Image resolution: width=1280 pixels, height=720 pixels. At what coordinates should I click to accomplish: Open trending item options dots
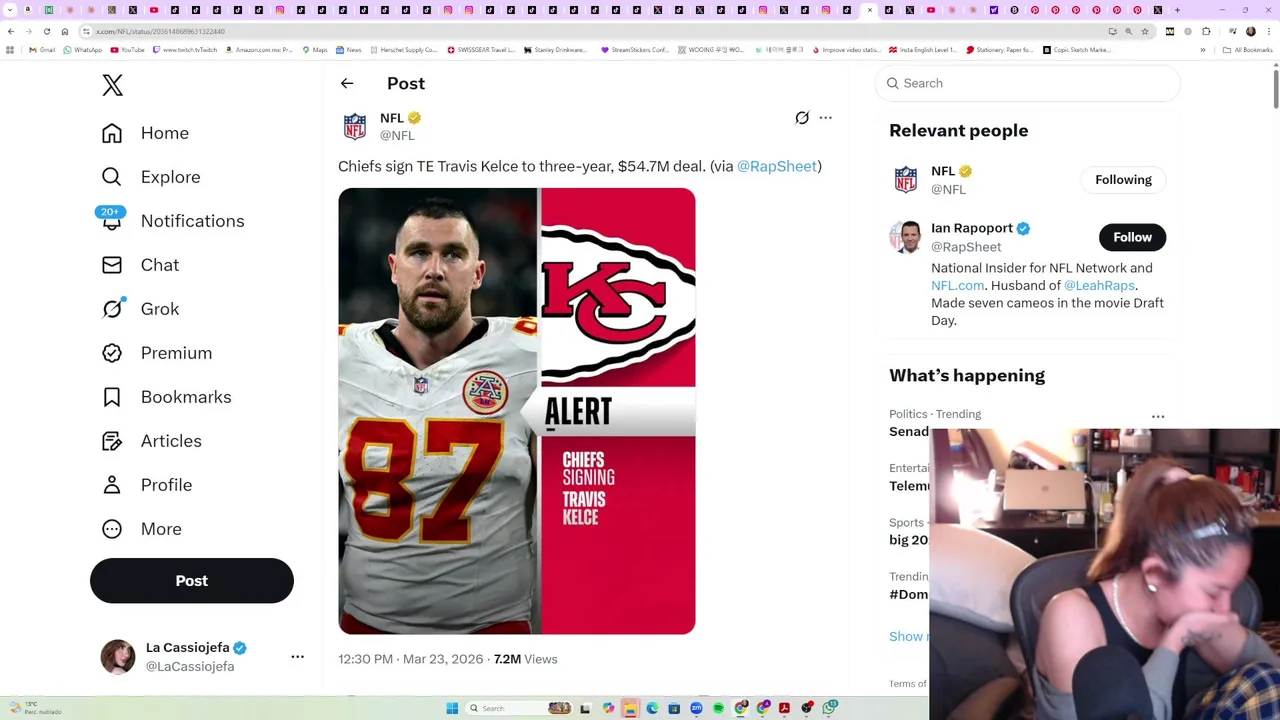(1158, 417)
